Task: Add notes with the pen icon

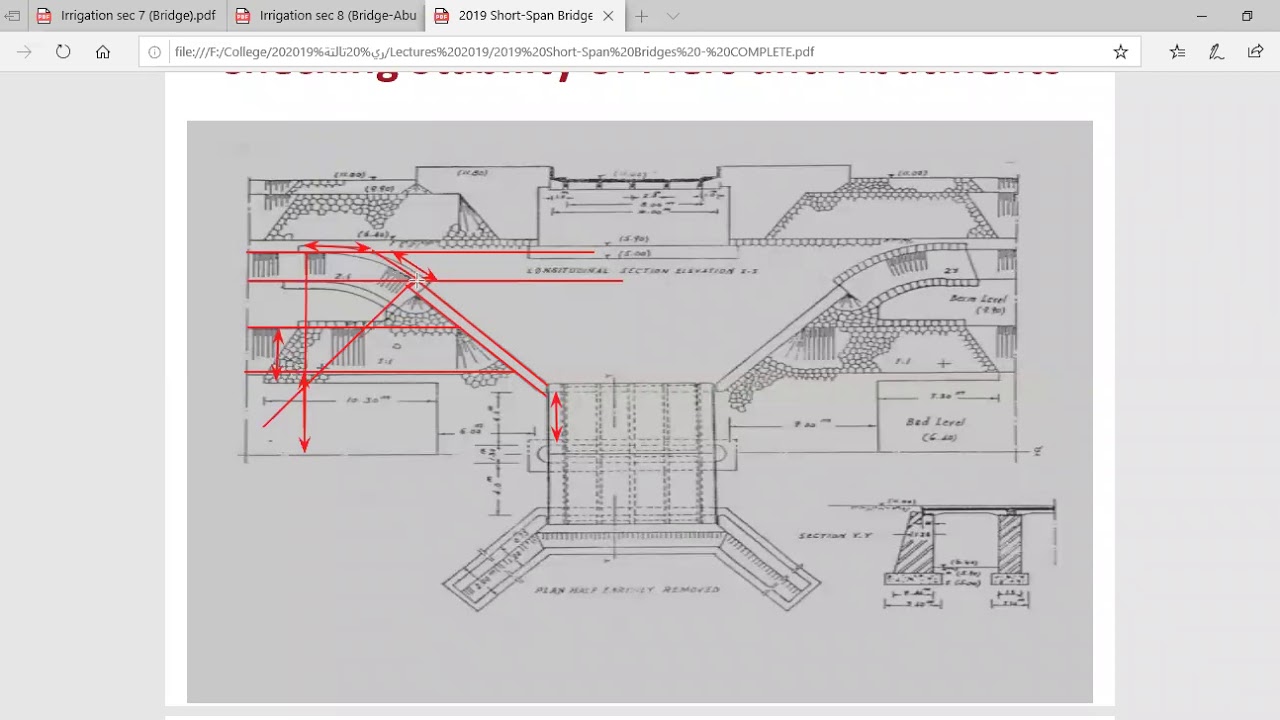Action: click(1216, 52)
